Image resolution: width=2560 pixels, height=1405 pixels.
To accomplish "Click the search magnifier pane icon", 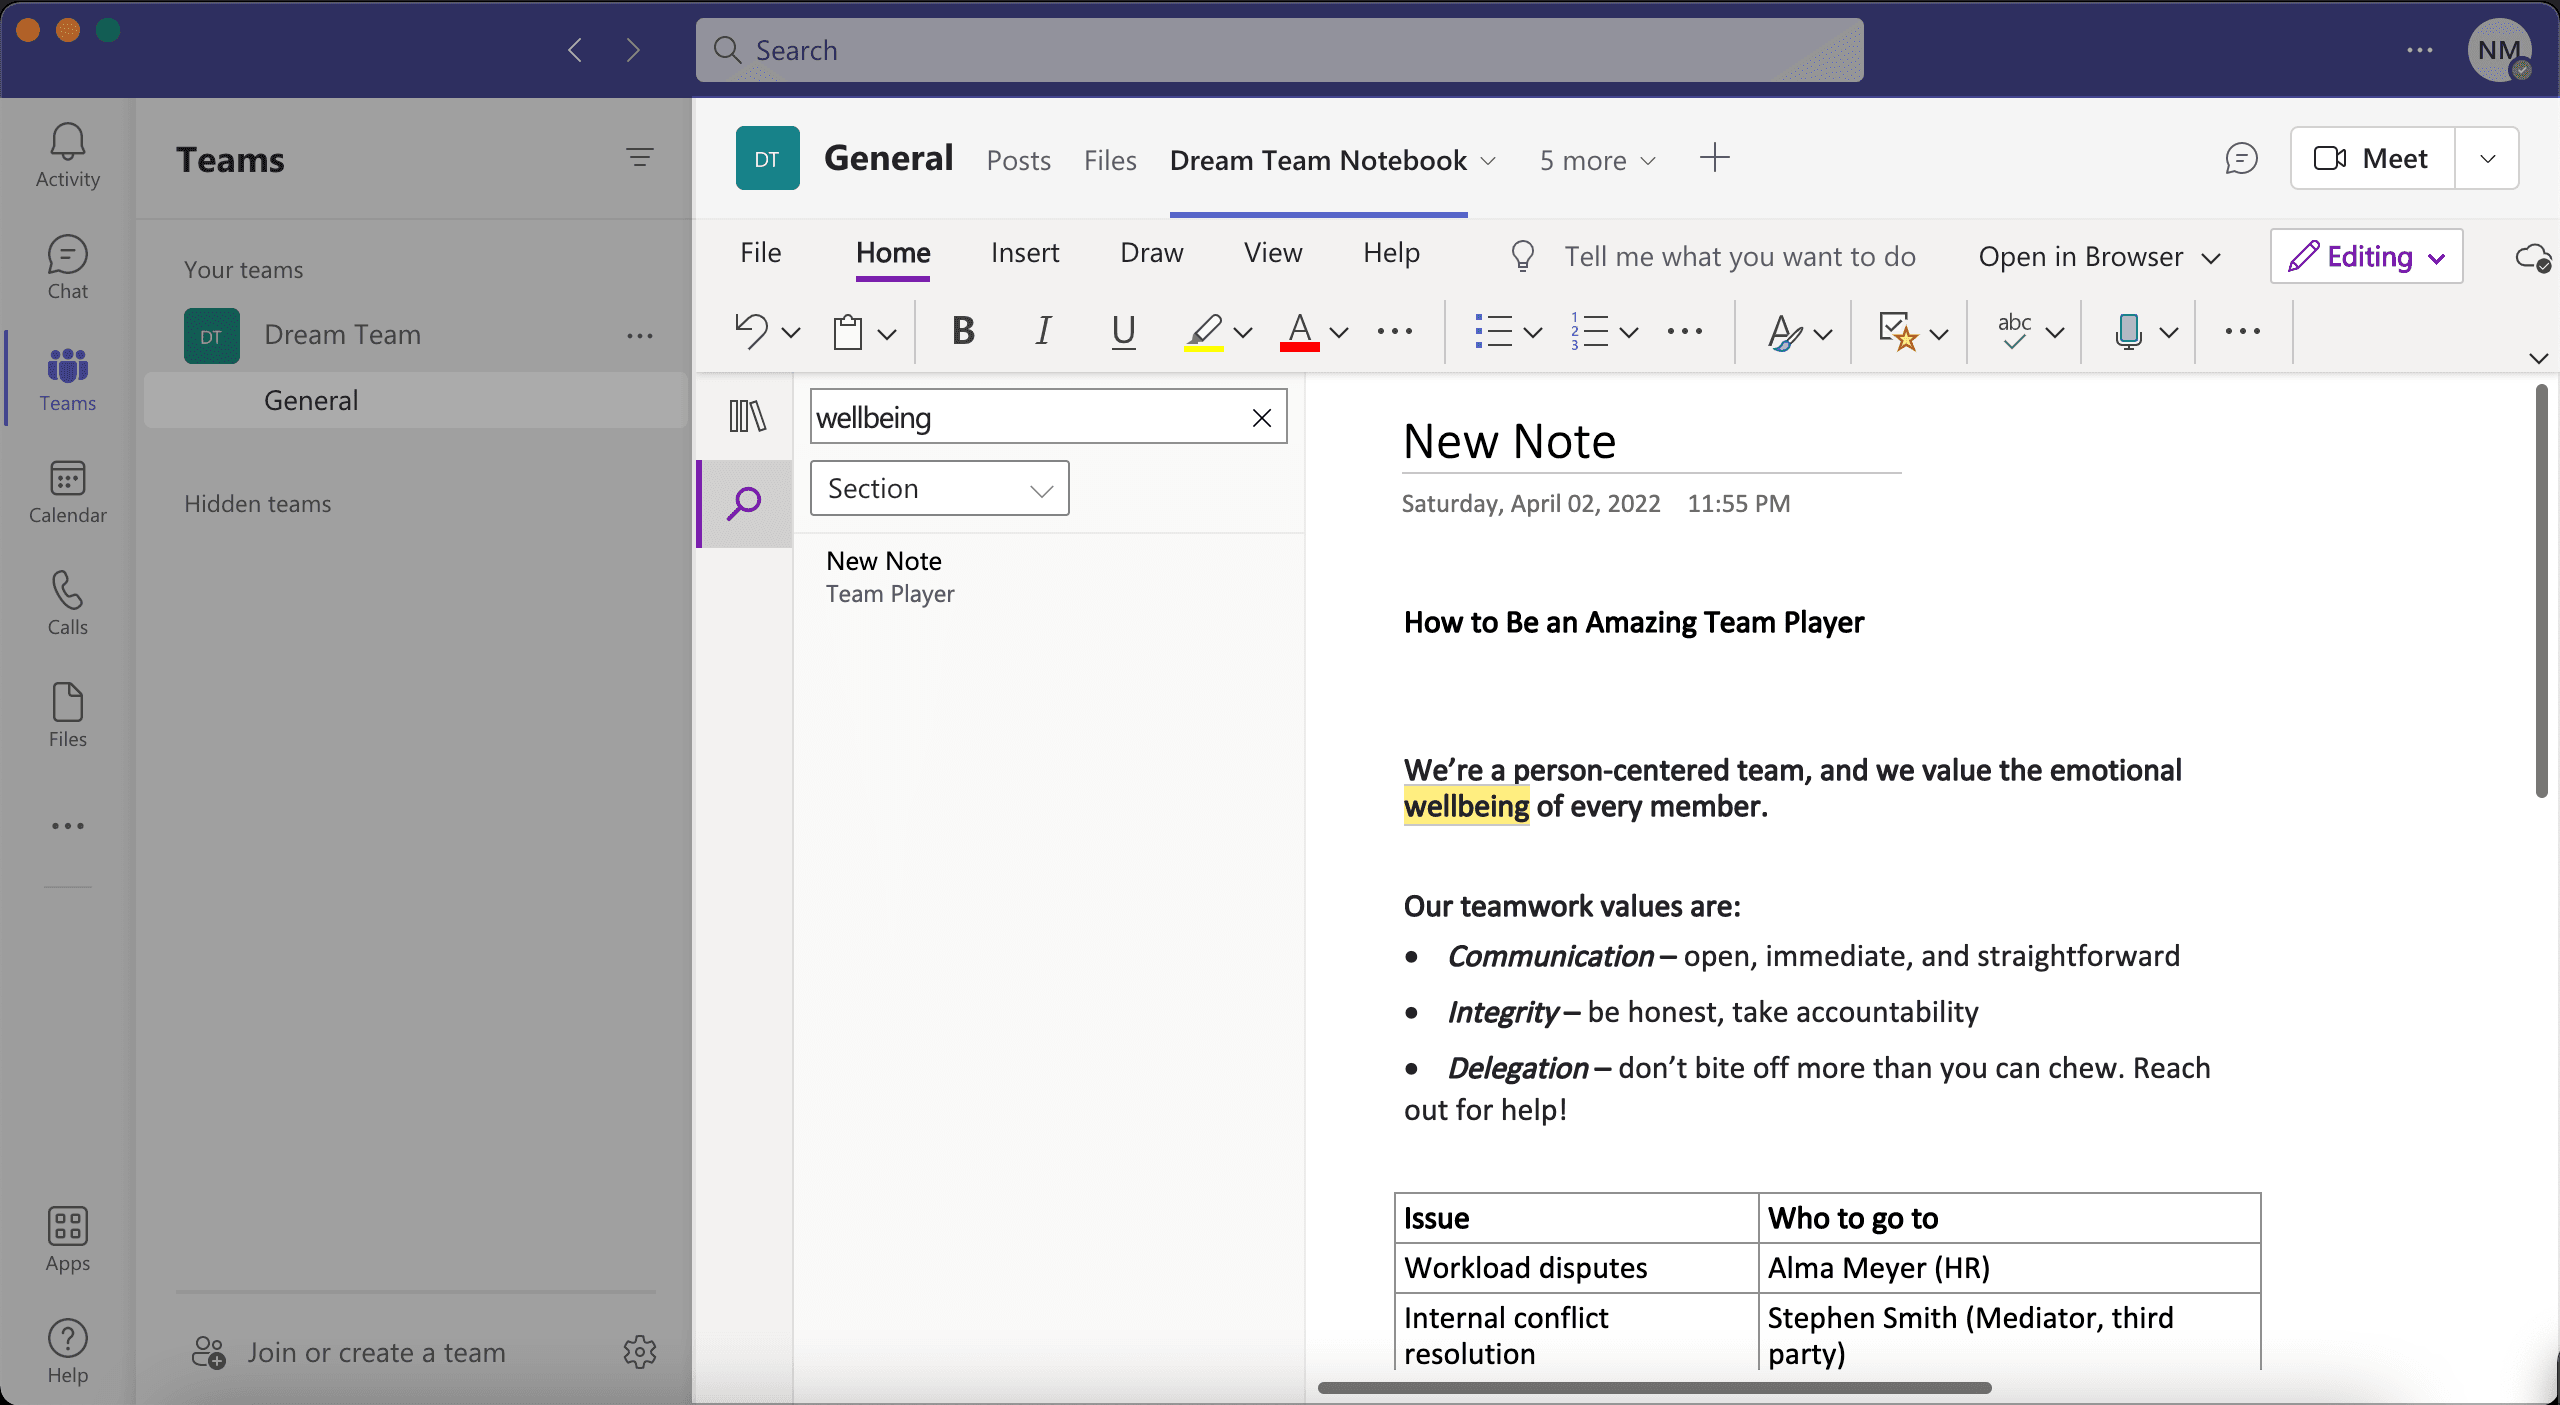I will [x=745, y=503].
